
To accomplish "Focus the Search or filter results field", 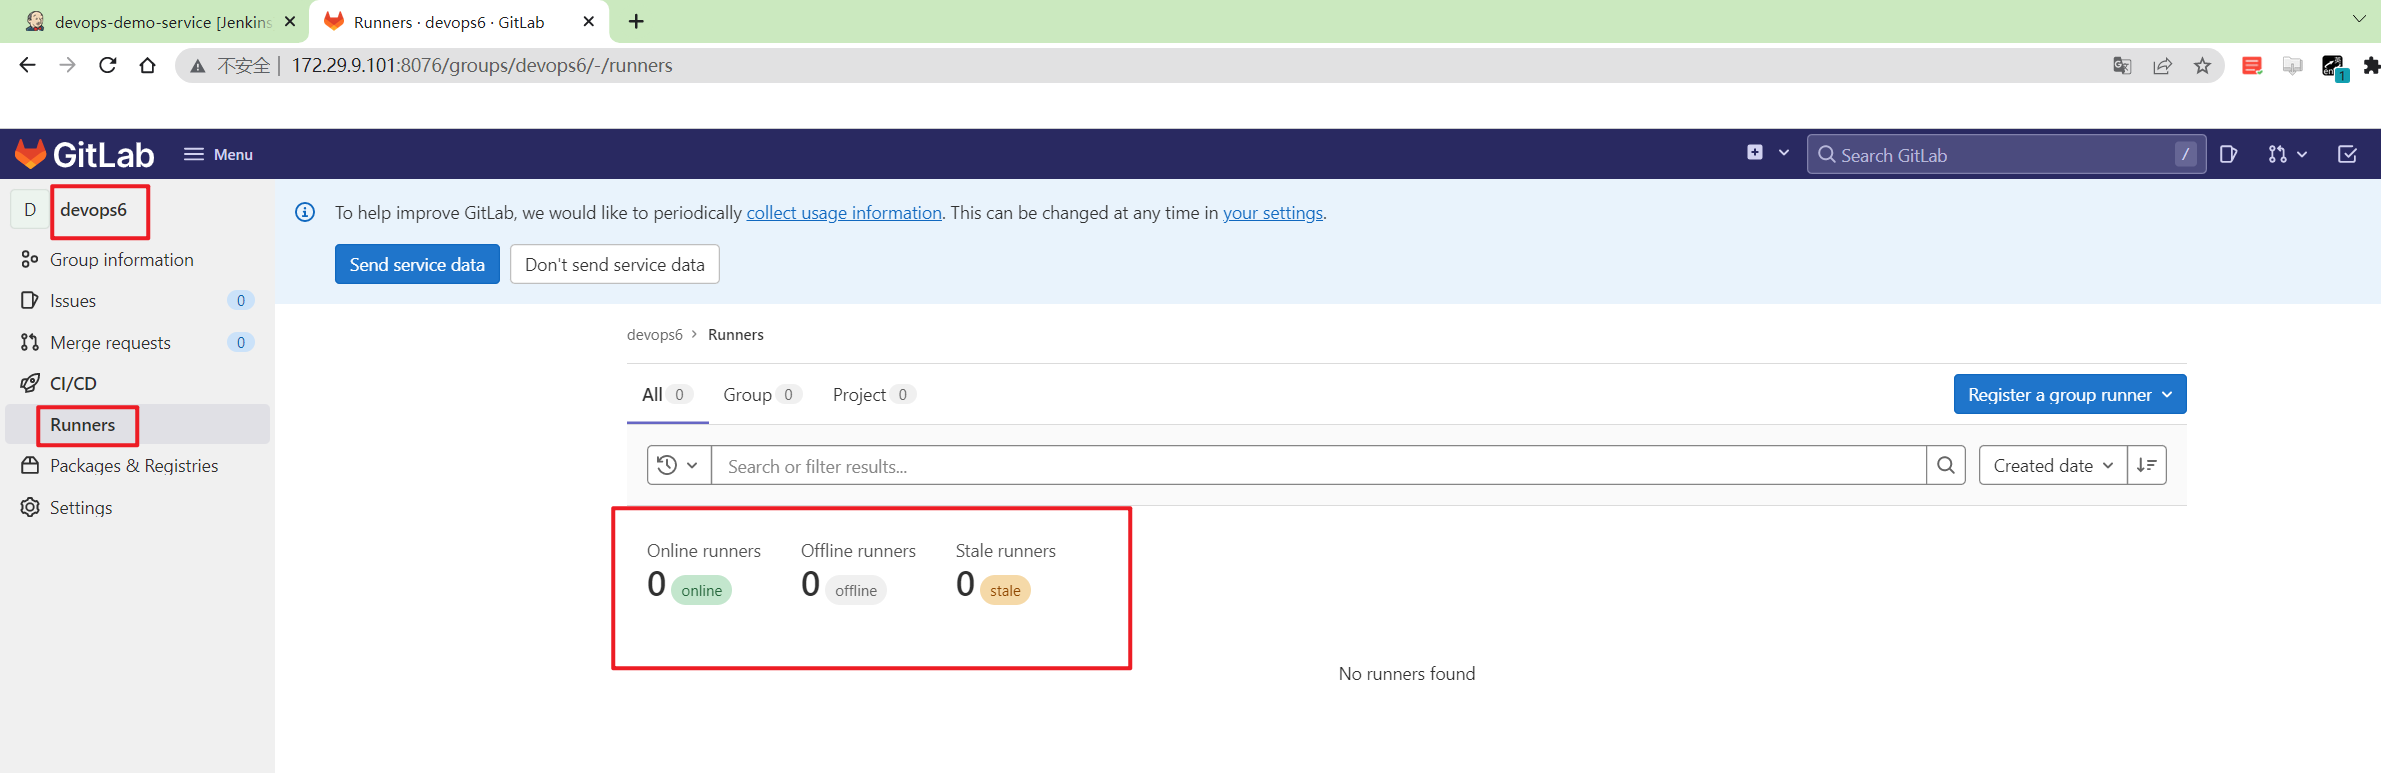I will [x=1319, y=465].
